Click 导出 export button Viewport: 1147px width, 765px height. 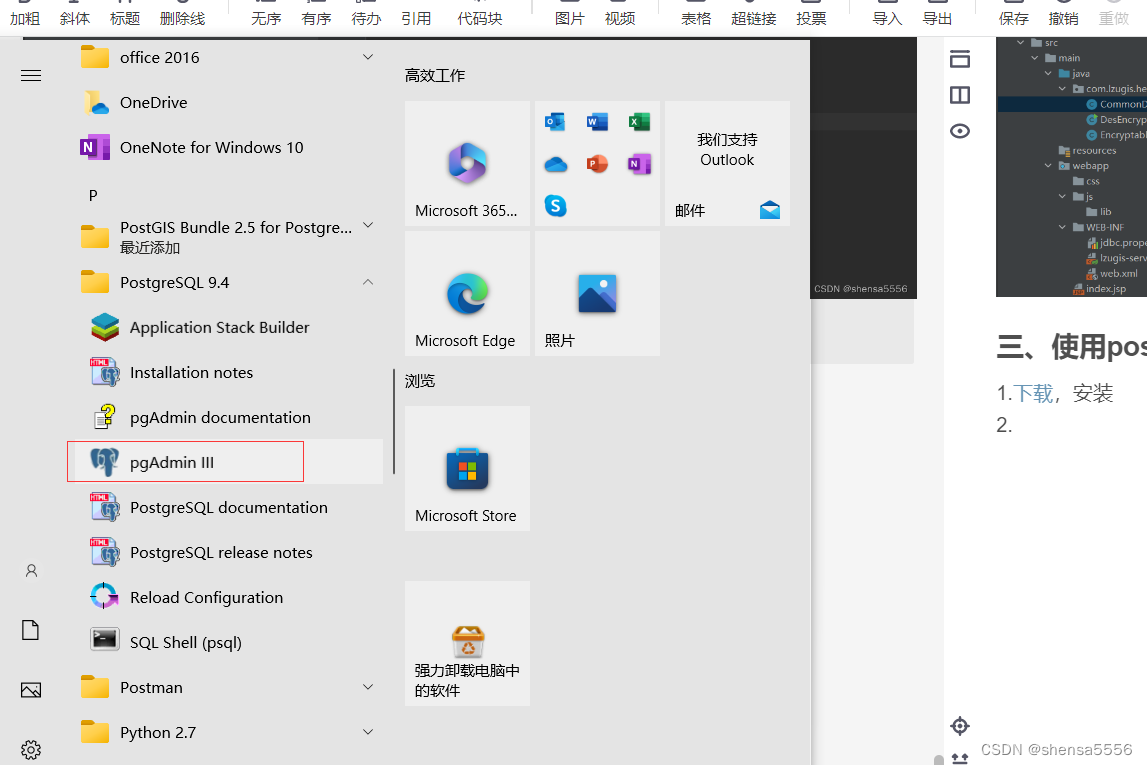(937, 18)
